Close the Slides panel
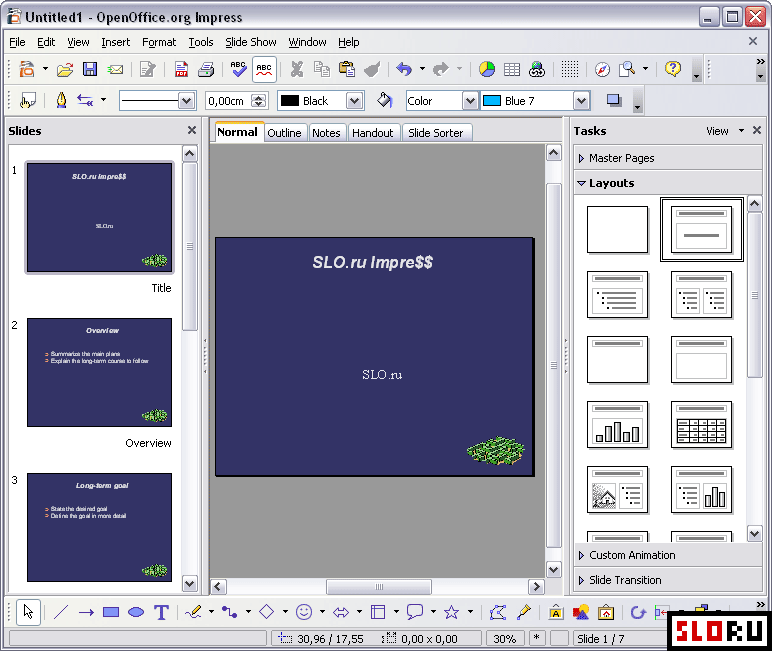 (x=192, y=130)
